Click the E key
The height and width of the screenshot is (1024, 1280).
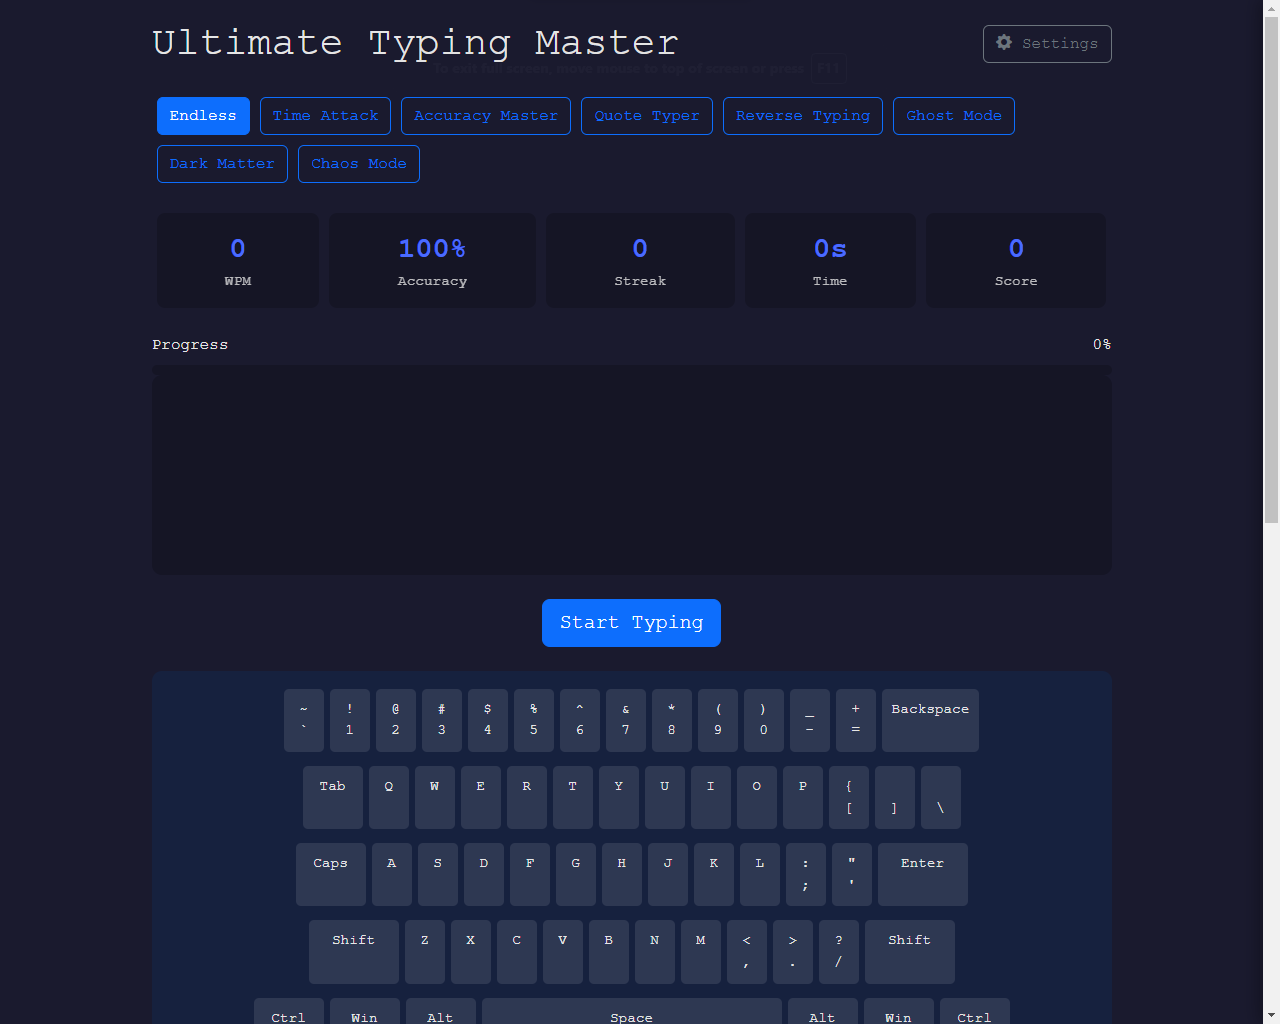[x=481, y=797]
